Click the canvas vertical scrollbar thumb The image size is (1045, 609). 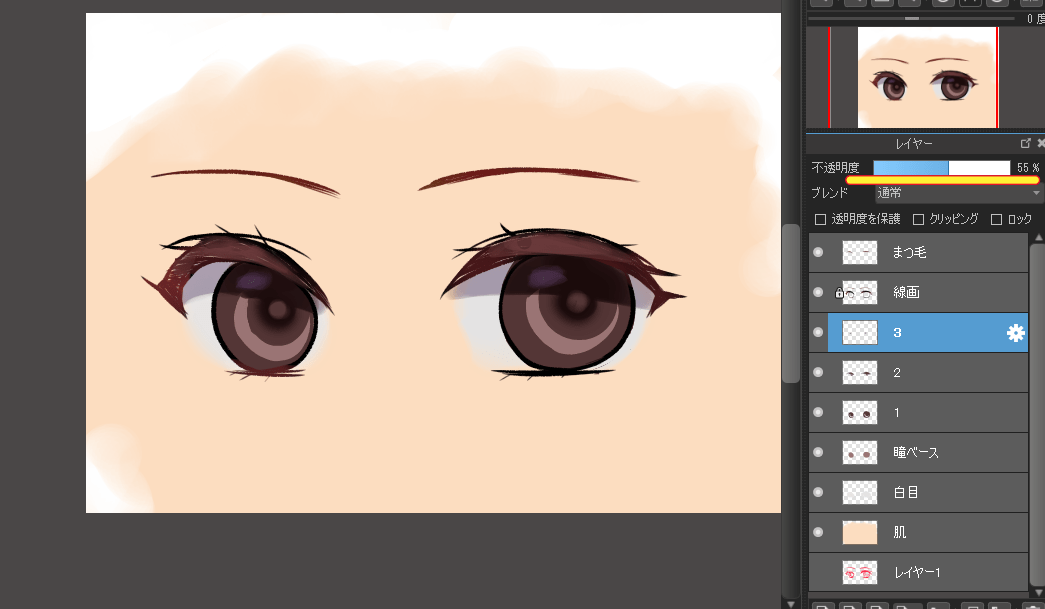(x=790, y=303)
